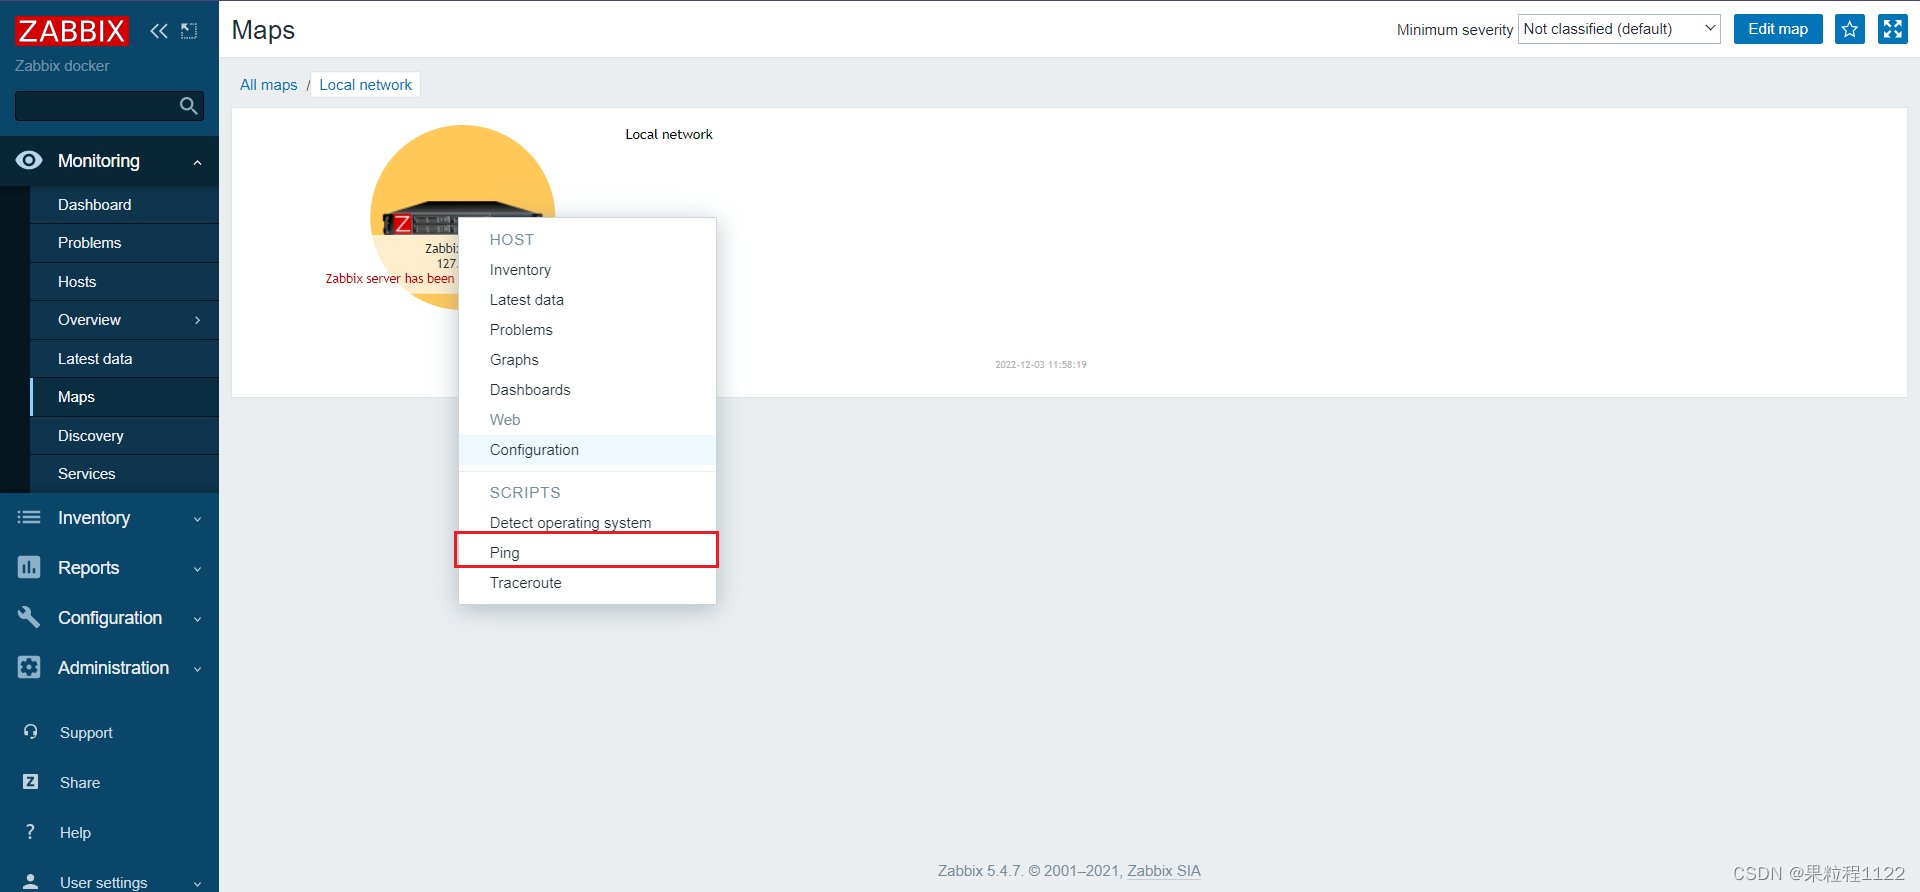Open Graphs from the context menu
This screenshot has height=892, width=1920.
pos(587,360)
